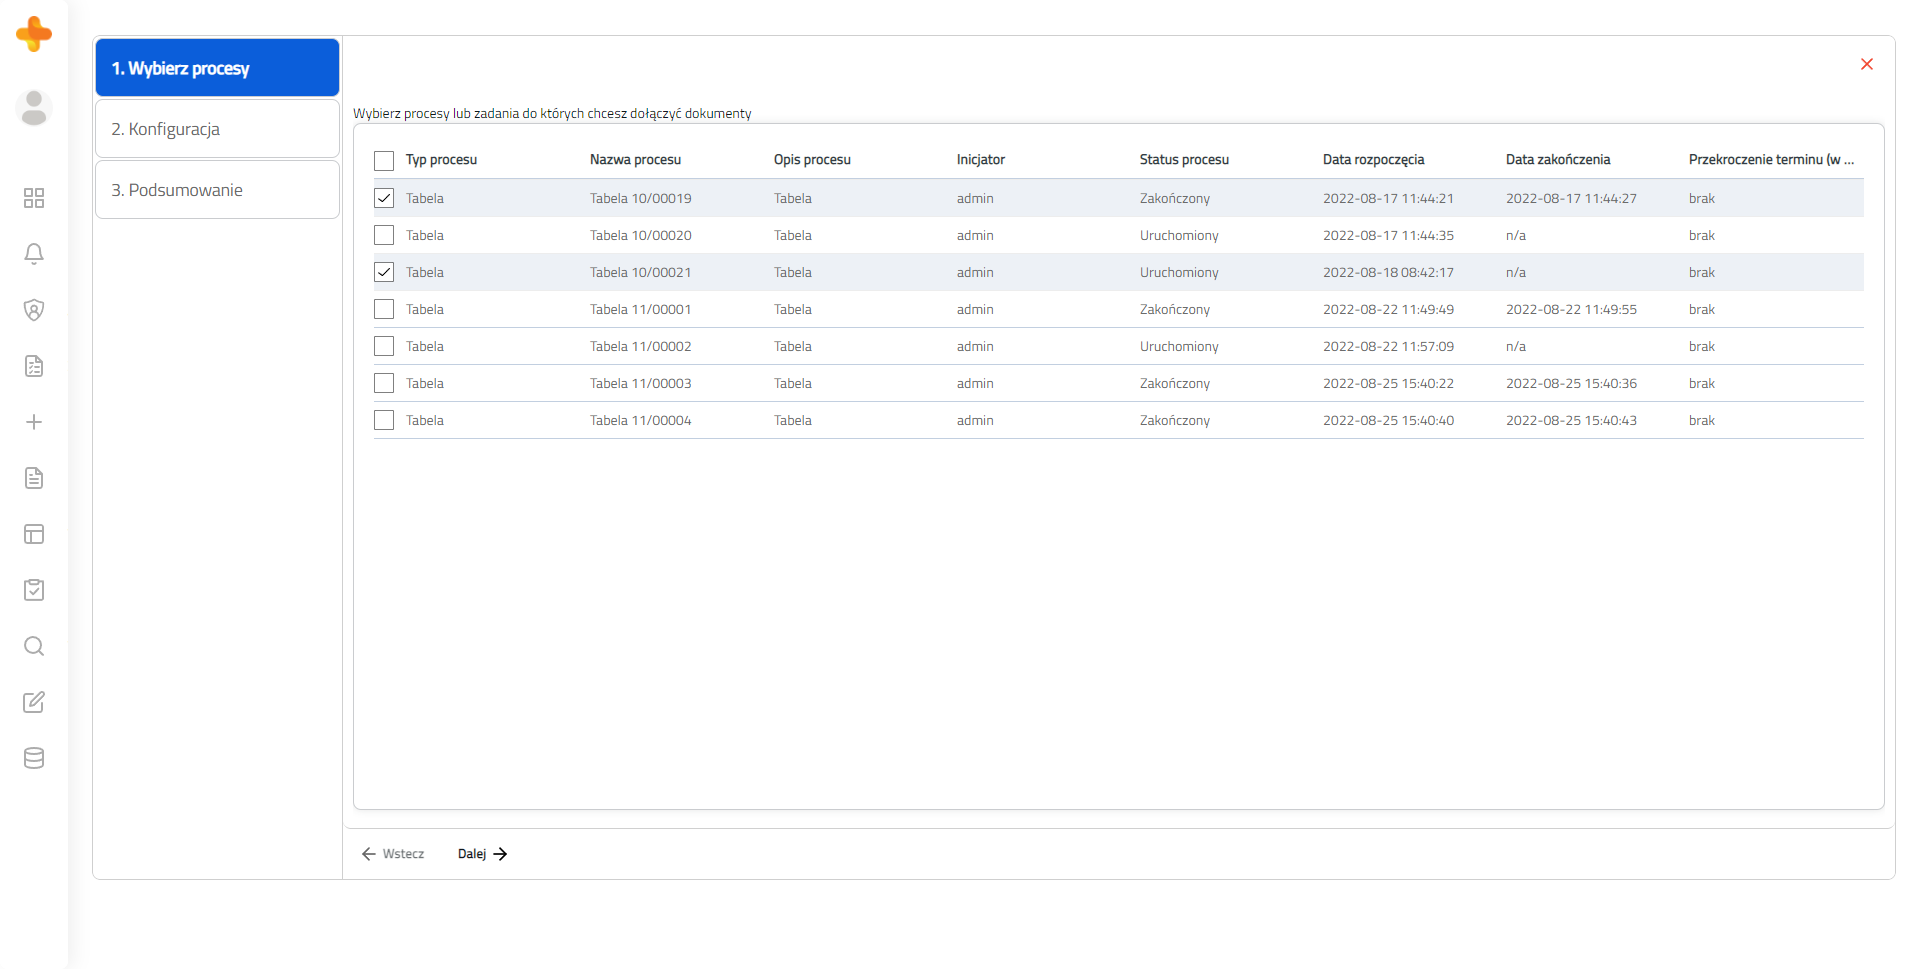Viewport: 1920px width, 969px height.
Task: Sort by Status procesu column header
Action: 1184,159
